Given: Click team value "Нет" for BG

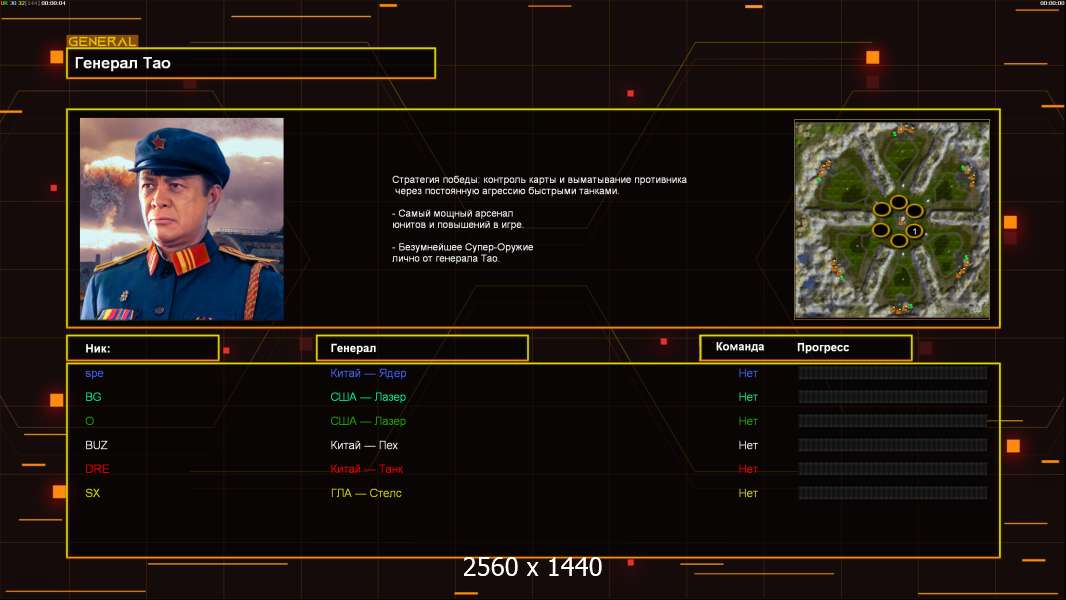Looking at the screenshot, I should 748,397.
